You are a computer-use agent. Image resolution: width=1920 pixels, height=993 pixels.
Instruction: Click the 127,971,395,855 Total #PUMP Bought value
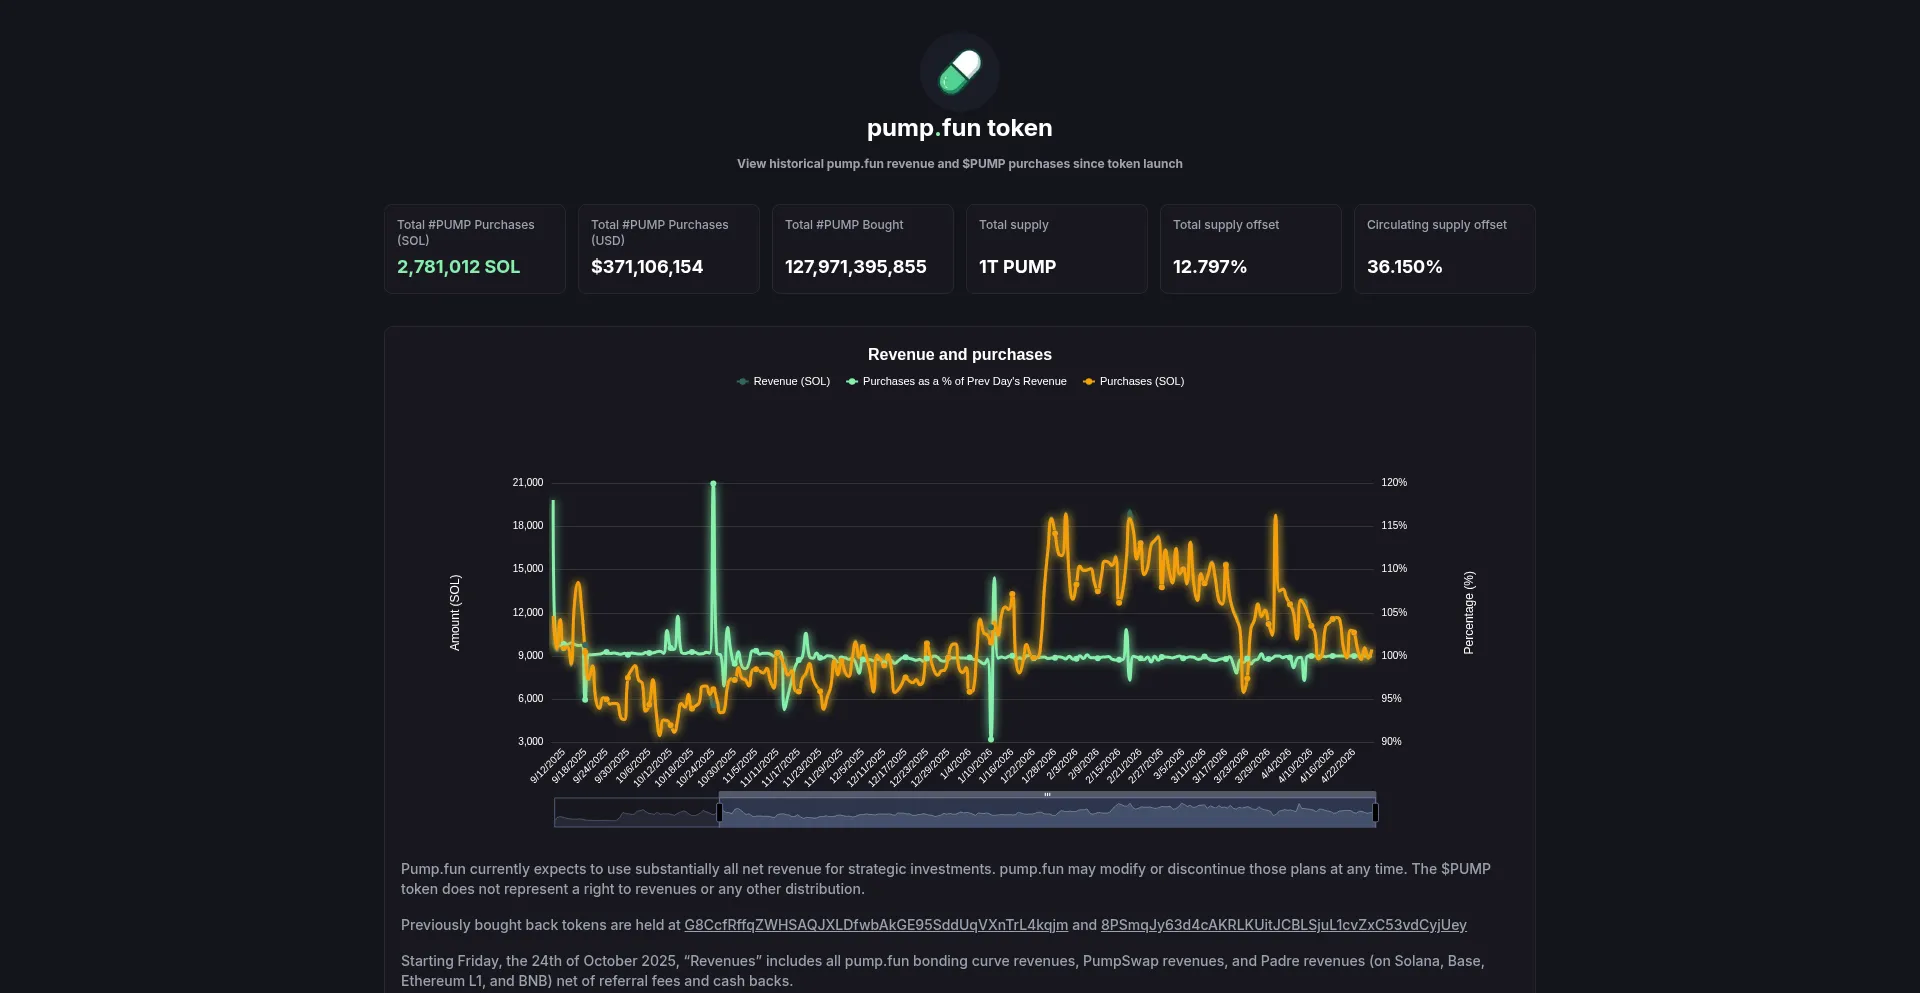tap(856, 267)
